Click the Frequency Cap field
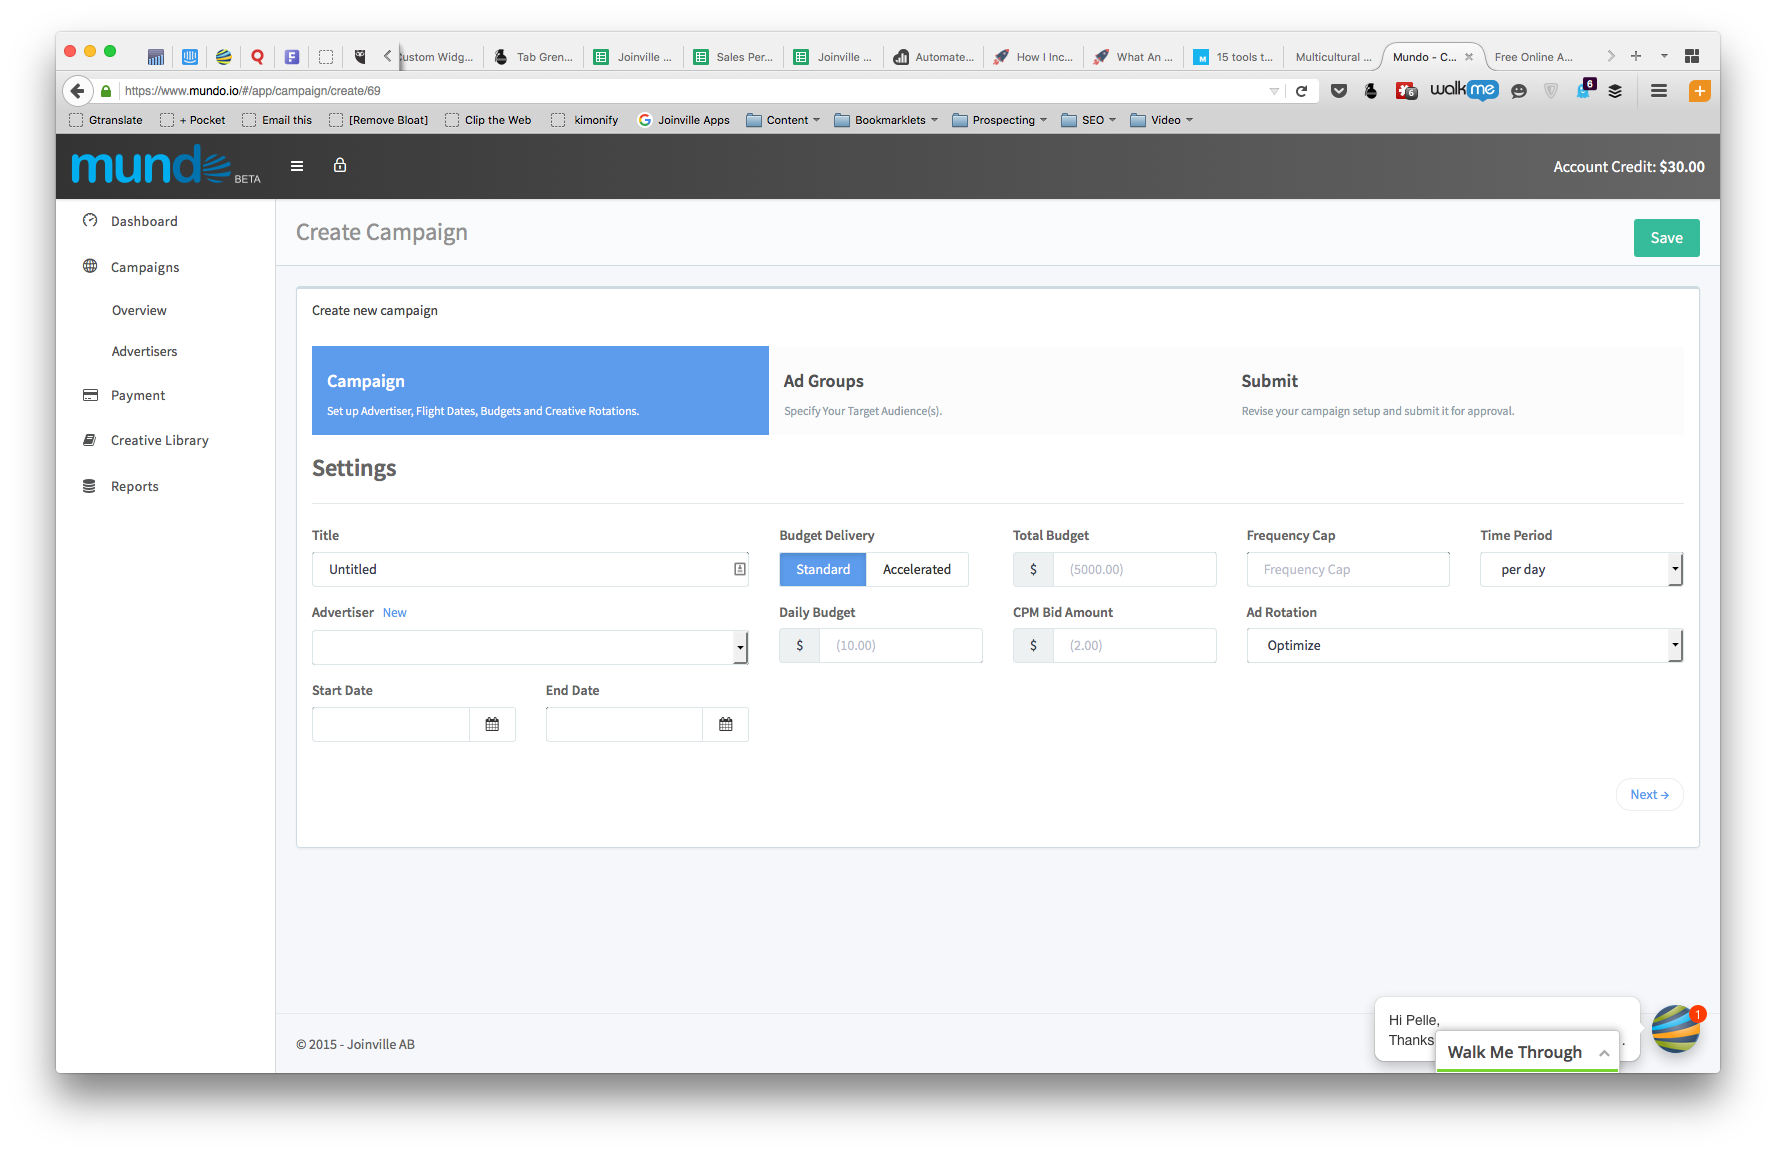The height and width of the screenshot is (1153, 1776). pos(1348,569)
